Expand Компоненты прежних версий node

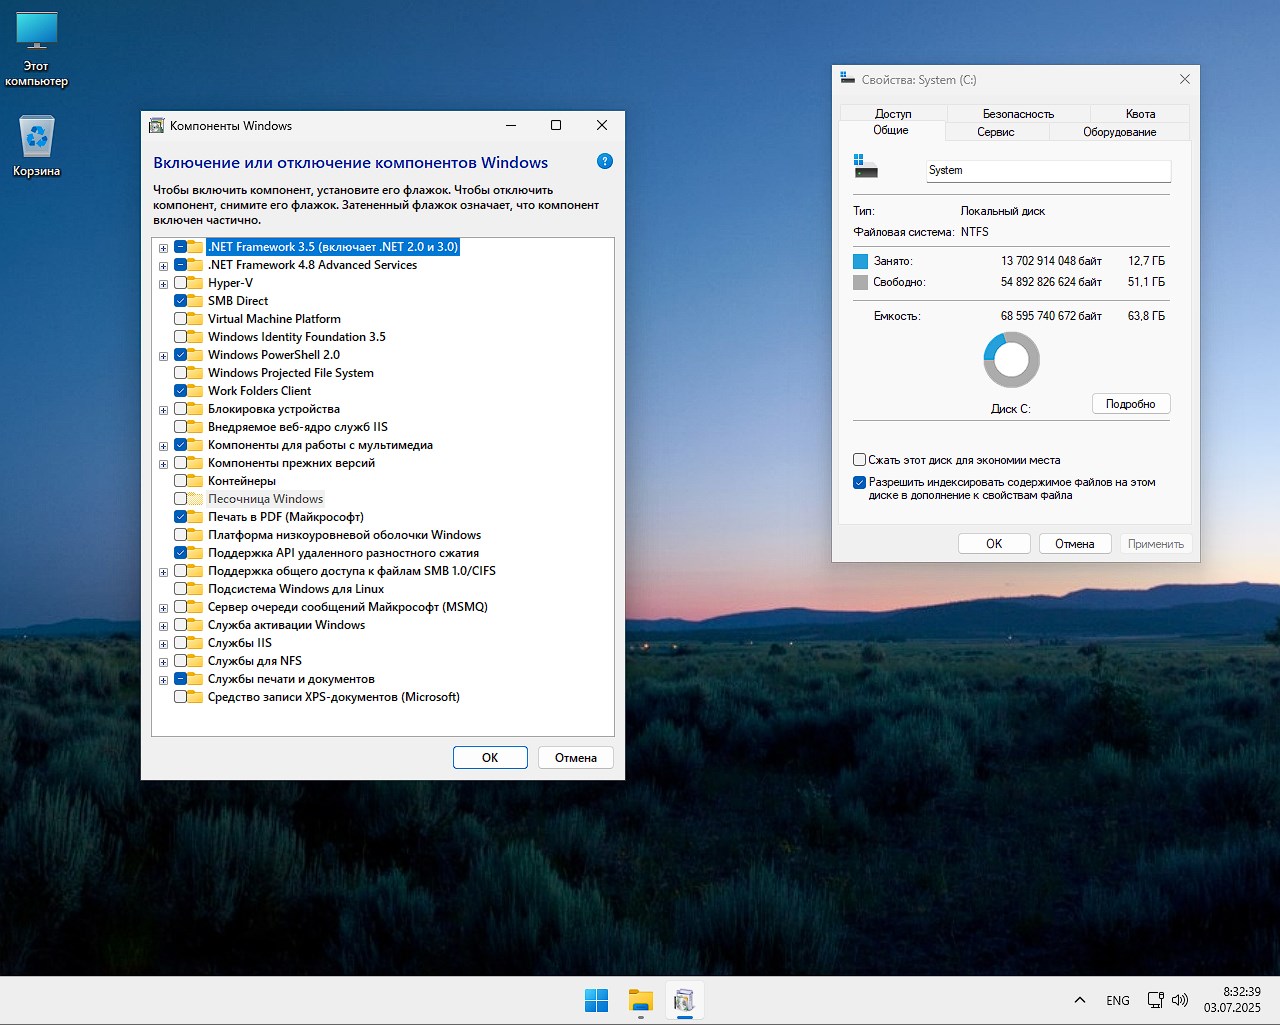(x=163, y=464)
